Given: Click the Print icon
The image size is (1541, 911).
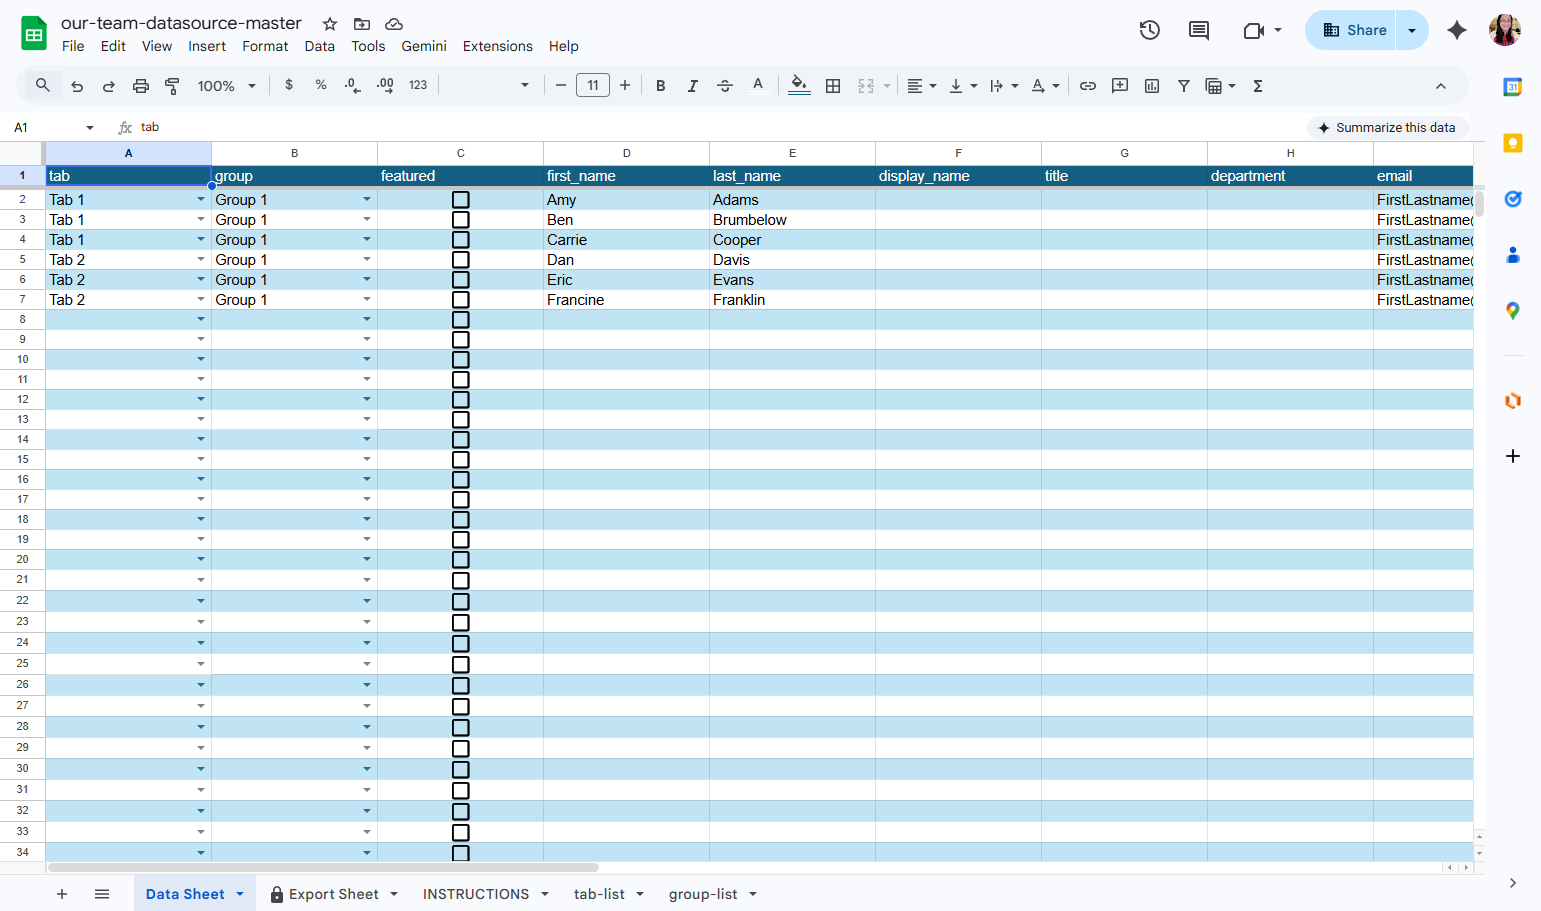Looking at the screenshot, I should [141, 86].
